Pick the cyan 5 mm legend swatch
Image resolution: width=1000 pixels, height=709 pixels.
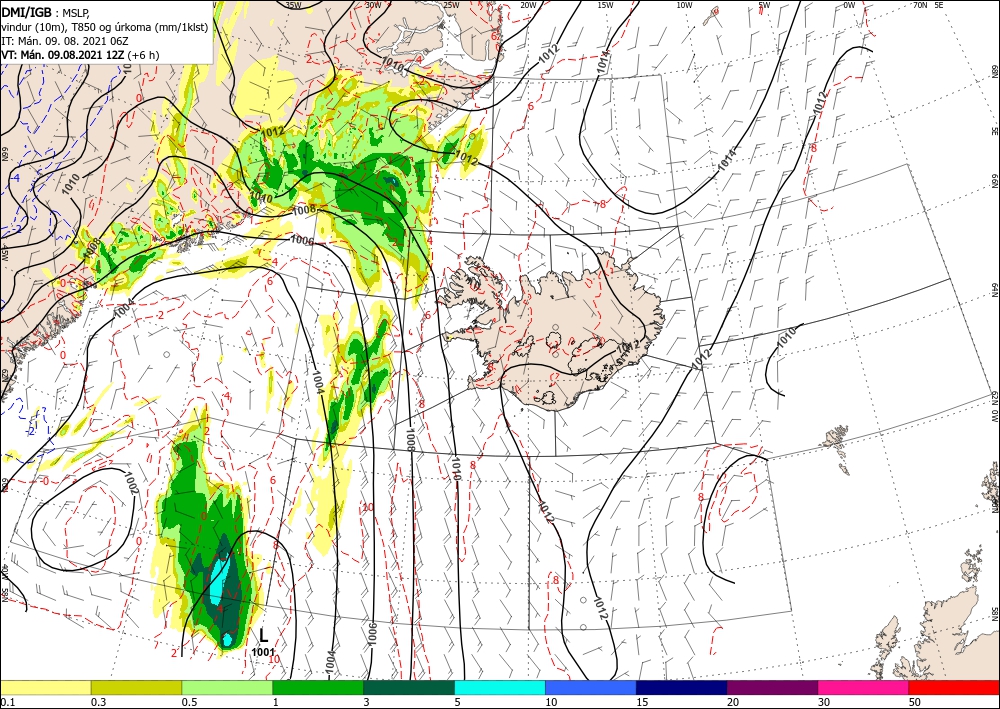coord(500,687)
